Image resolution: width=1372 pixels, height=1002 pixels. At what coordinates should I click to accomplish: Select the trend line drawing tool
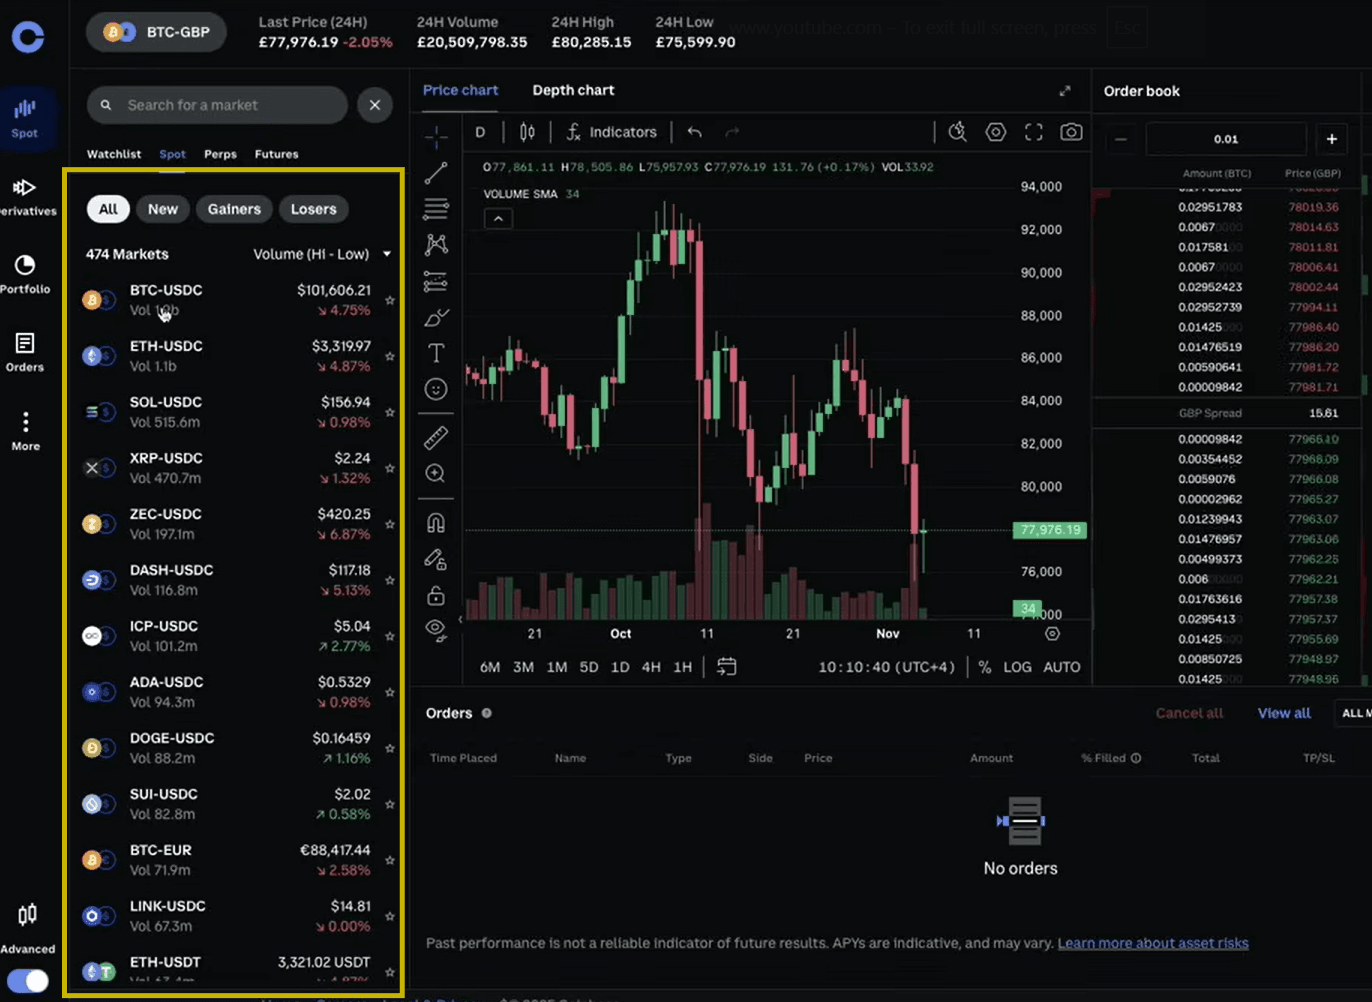(x=436, y=174)
